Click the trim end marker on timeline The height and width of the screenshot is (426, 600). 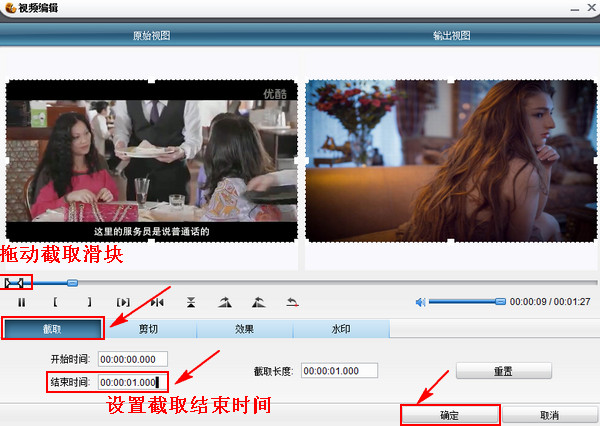[x=20, y=283]
